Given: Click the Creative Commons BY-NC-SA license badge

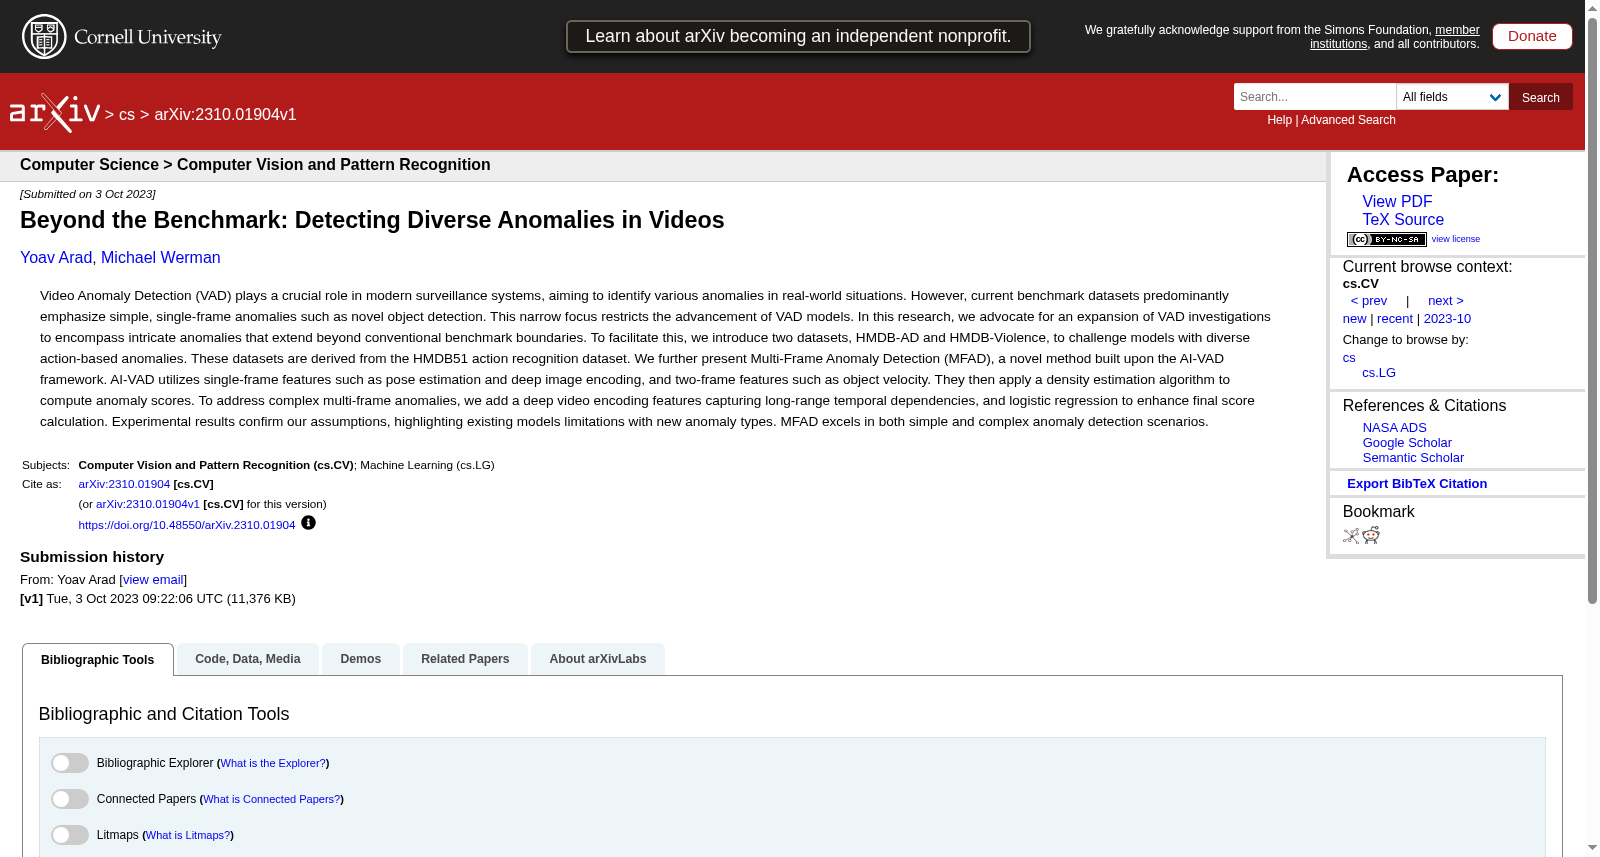Looking at the screenshot, I should (1386, 239).
